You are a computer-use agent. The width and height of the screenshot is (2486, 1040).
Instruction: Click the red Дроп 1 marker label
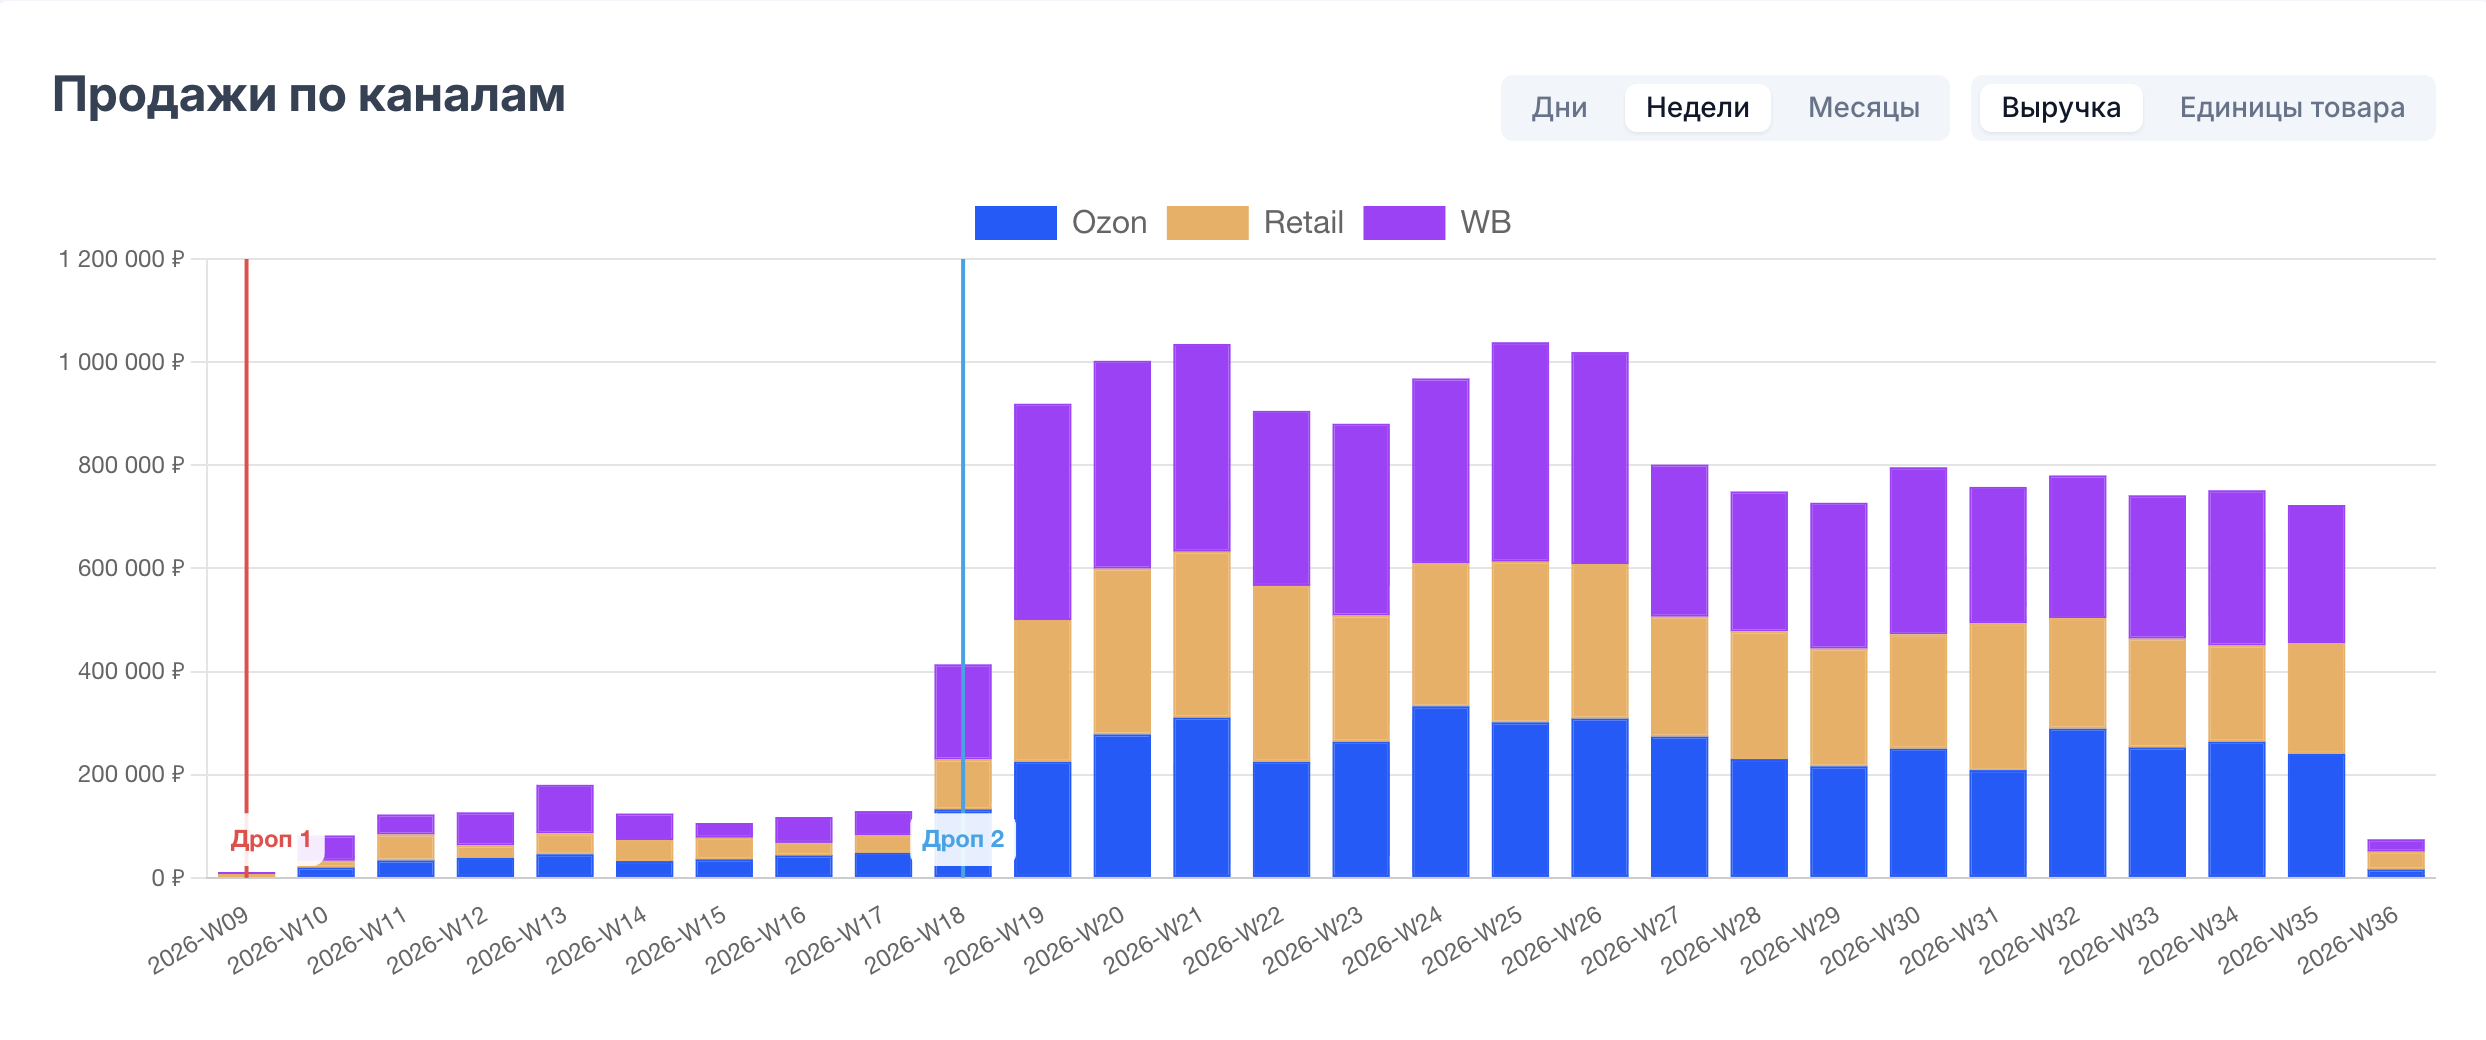click(271, 839)
